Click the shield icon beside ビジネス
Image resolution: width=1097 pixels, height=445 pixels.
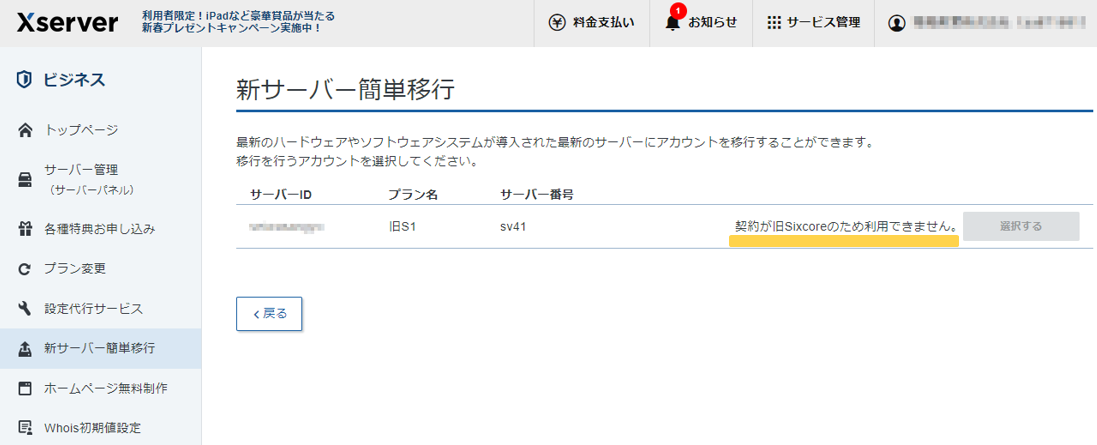tap(25, 80)
